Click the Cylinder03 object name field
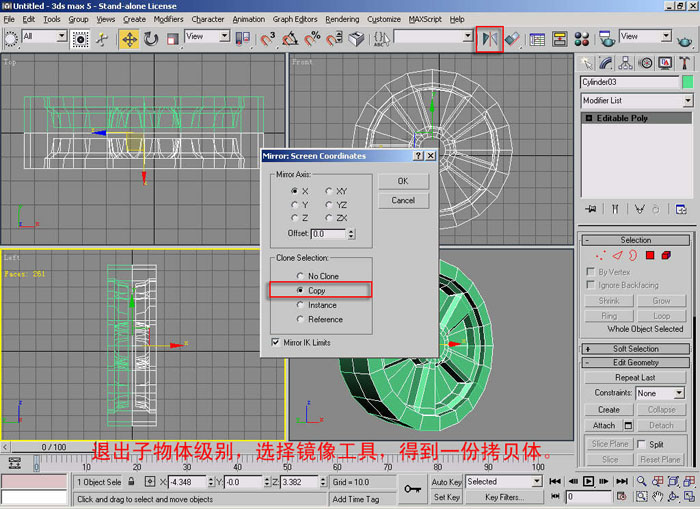 point(629,82)
